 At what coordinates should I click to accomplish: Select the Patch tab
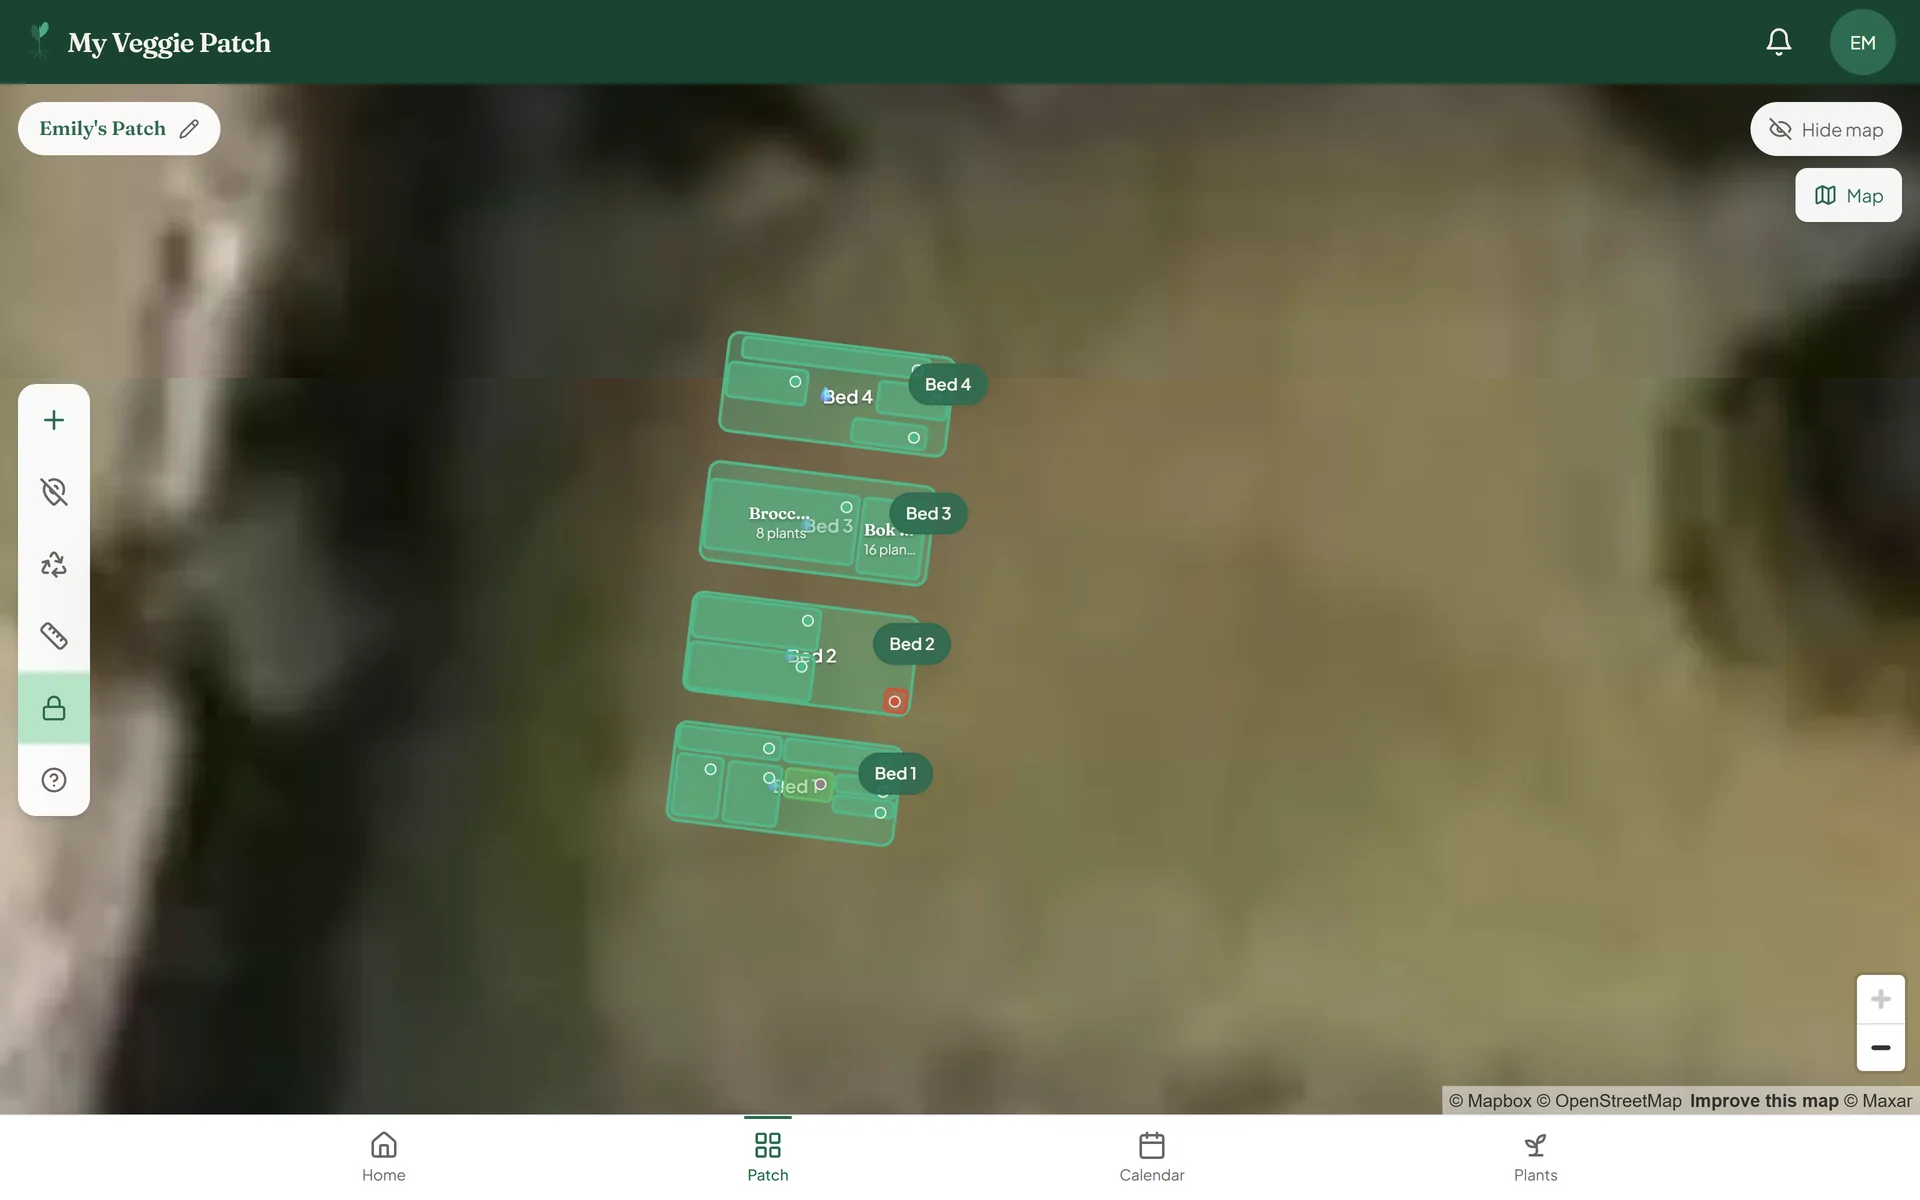pos(768,1157)
